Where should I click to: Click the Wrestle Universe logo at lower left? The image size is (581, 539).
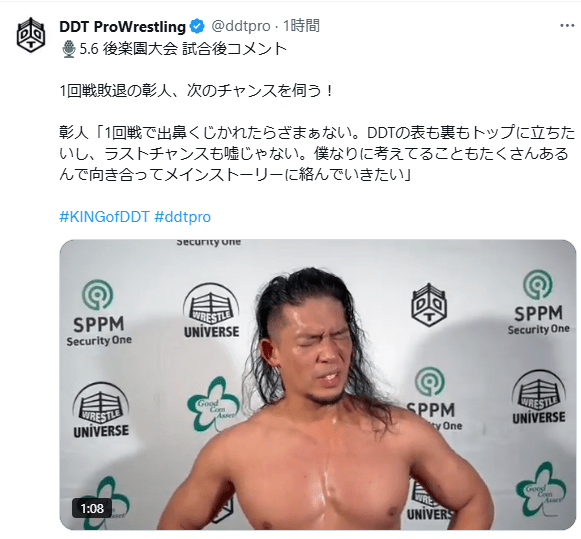click(x=101, y=410)
